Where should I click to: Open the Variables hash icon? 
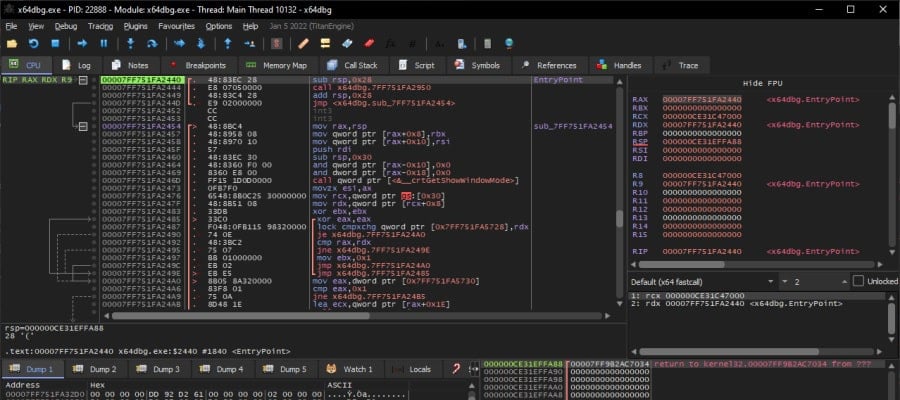(412, 44)
